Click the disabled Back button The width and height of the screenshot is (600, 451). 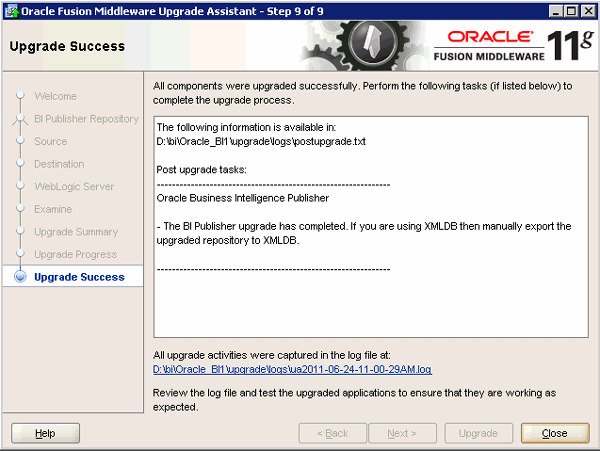point(333,433)
